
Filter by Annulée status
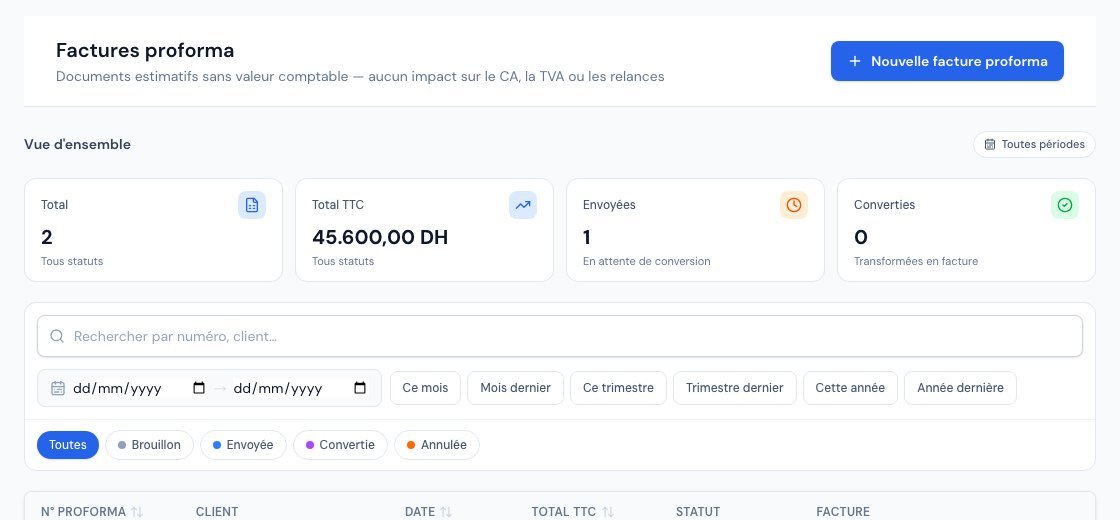[436, 445]
